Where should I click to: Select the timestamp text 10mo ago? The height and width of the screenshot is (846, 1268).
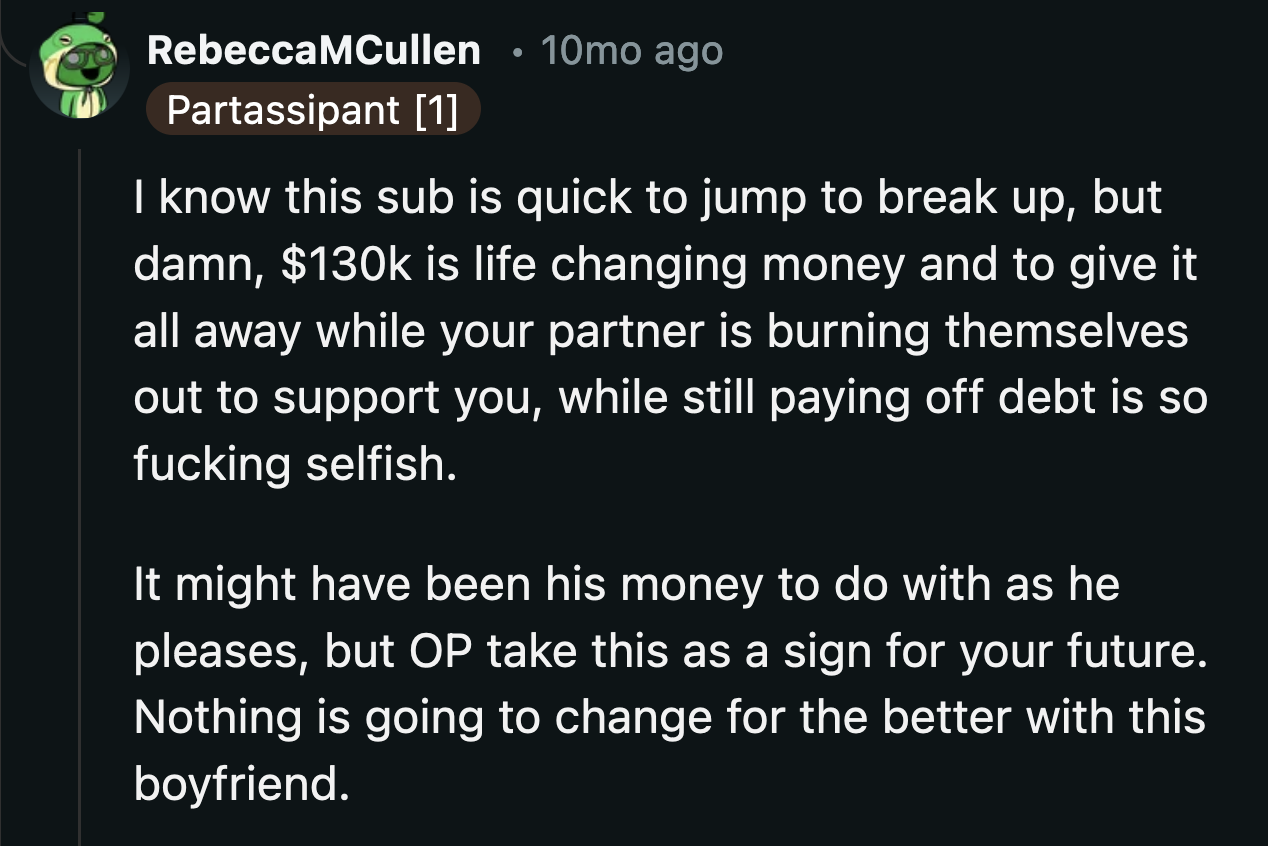[630, 51]
